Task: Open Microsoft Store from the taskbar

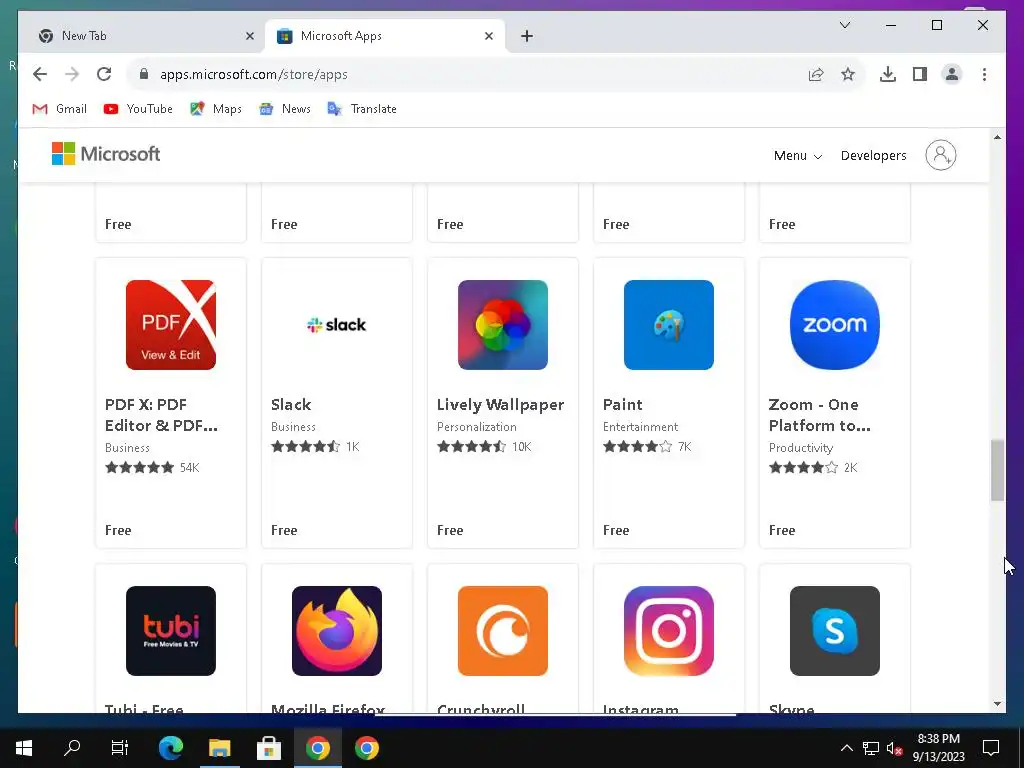Action: (268, 748)
